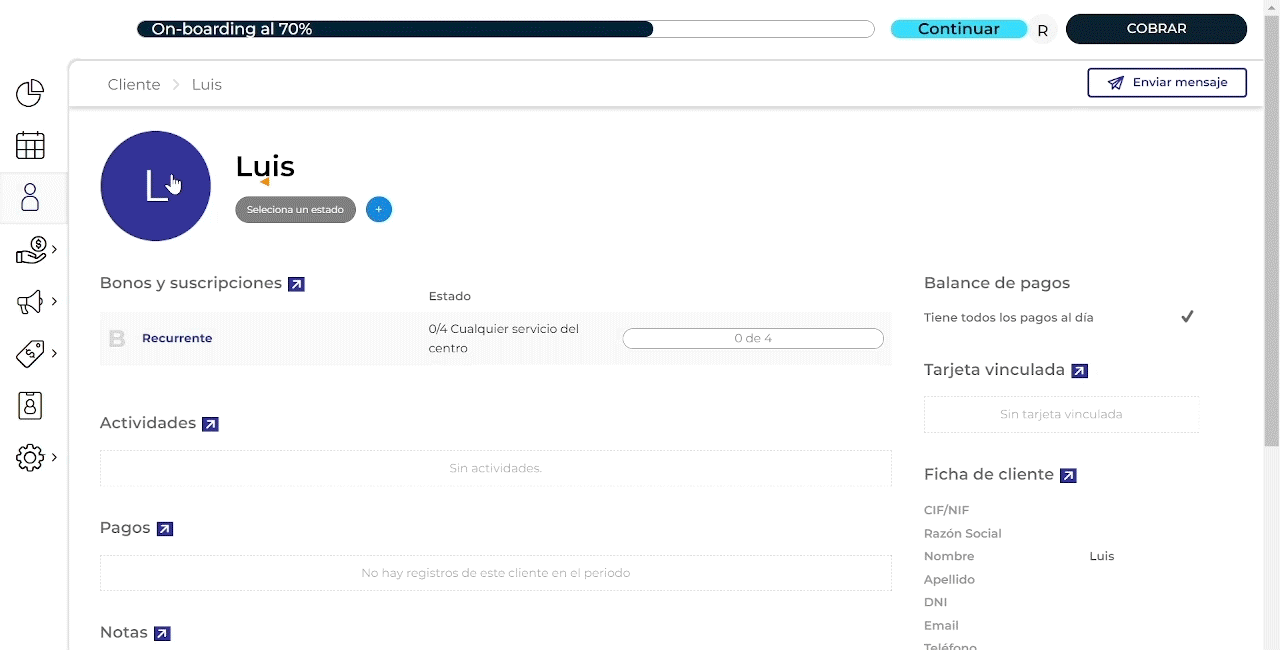Open Notas arrow link icon
The height and width of the screenshot is (650, 1280).
pos(163,634)
